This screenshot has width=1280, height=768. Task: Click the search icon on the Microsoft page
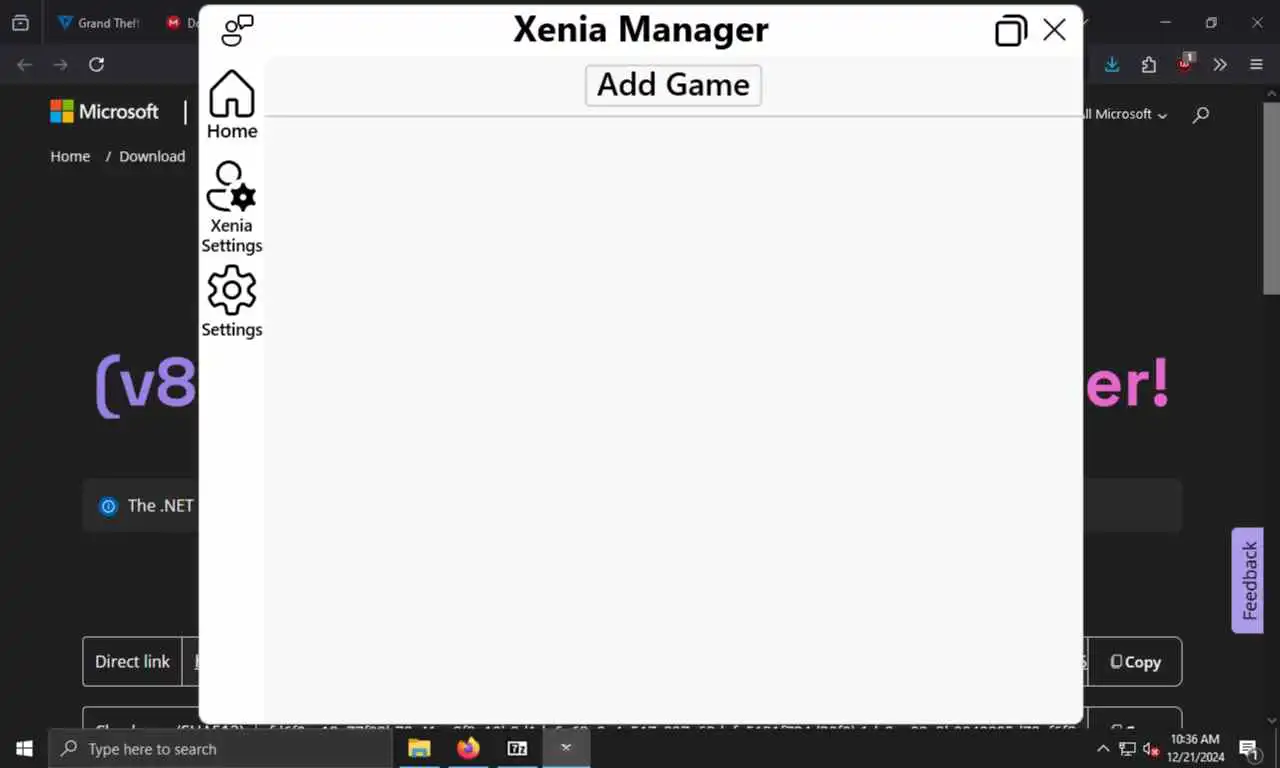click(1201, 114)
